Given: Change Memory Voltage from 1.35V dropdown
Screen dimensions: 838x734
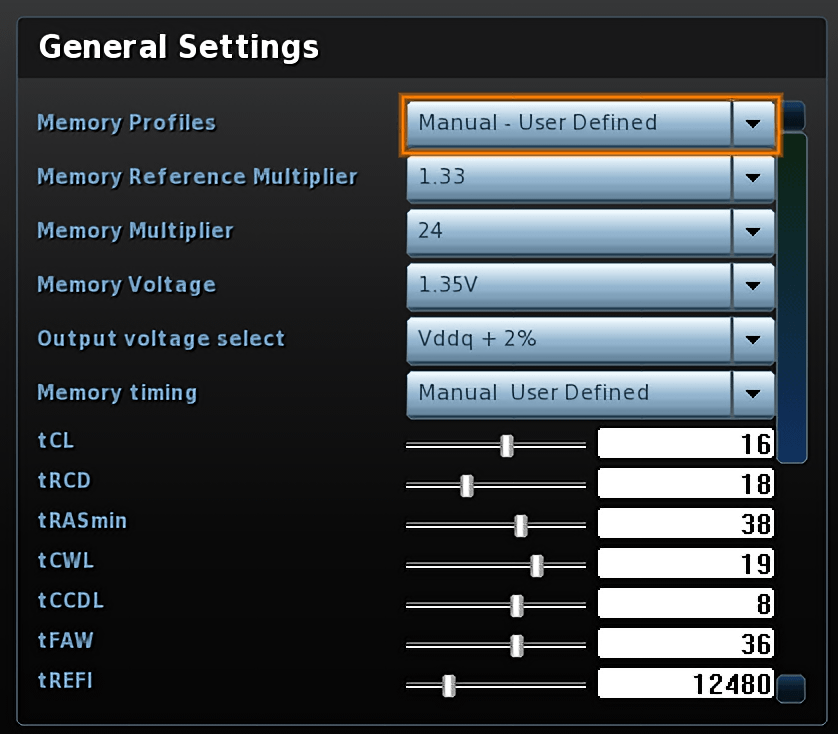Looking at the screenshot, I should (590, 286).
